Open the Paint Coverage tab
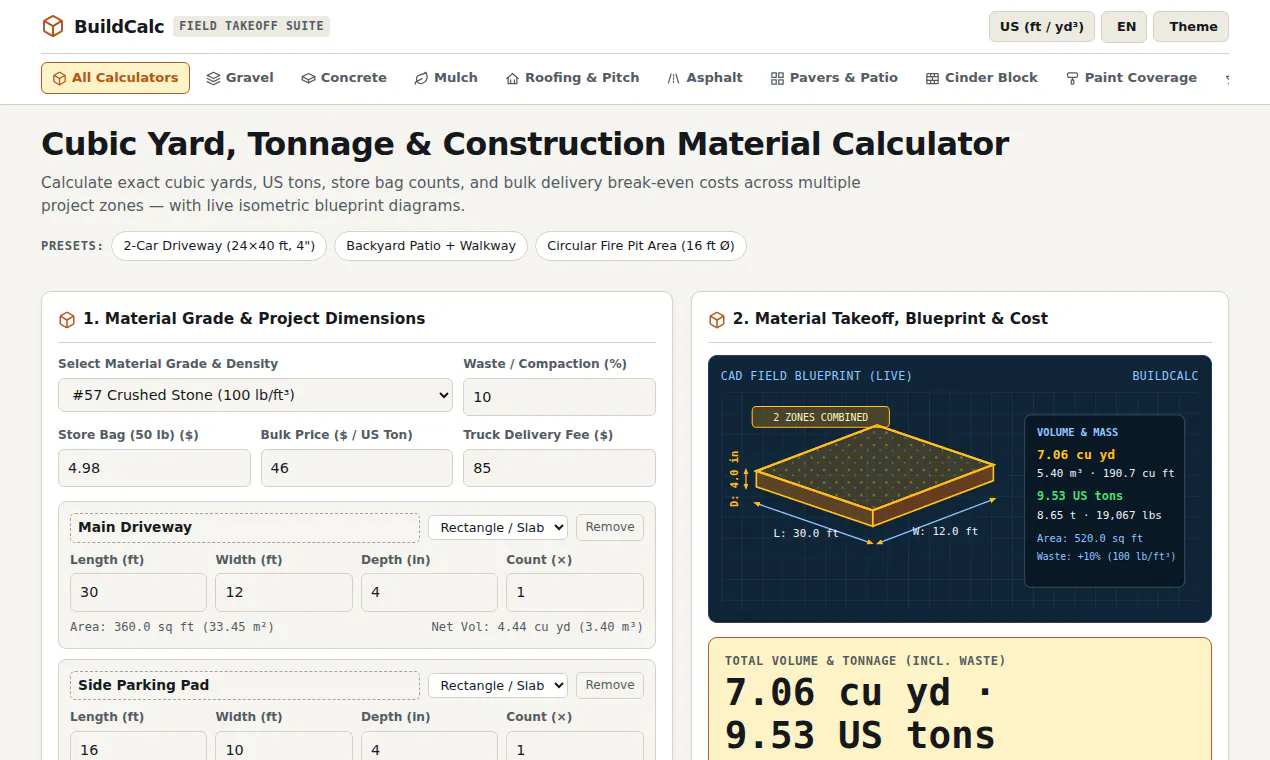Screen dimensions: 1270x760 coord(1131,78)
